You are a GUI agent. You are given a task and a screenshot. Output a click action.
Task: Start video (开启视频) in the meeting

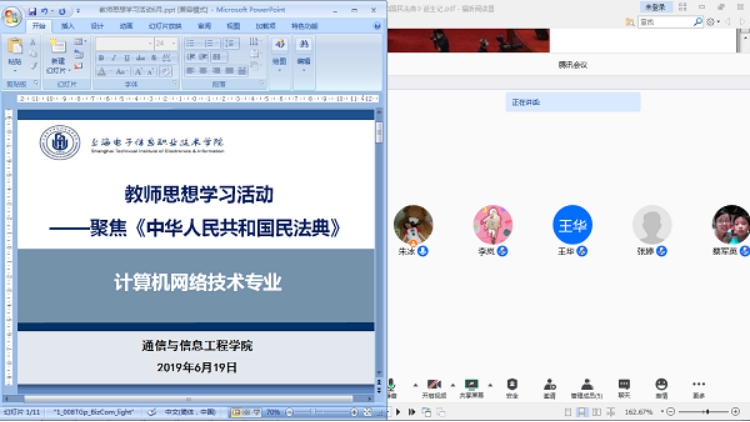coord(434,388)
